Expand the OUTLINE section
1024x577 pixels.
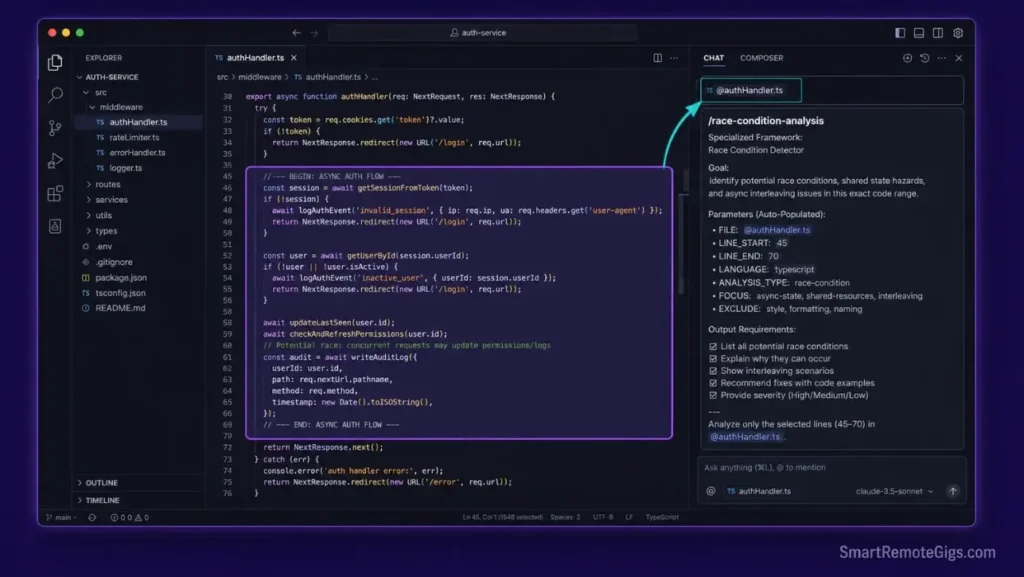98,483
